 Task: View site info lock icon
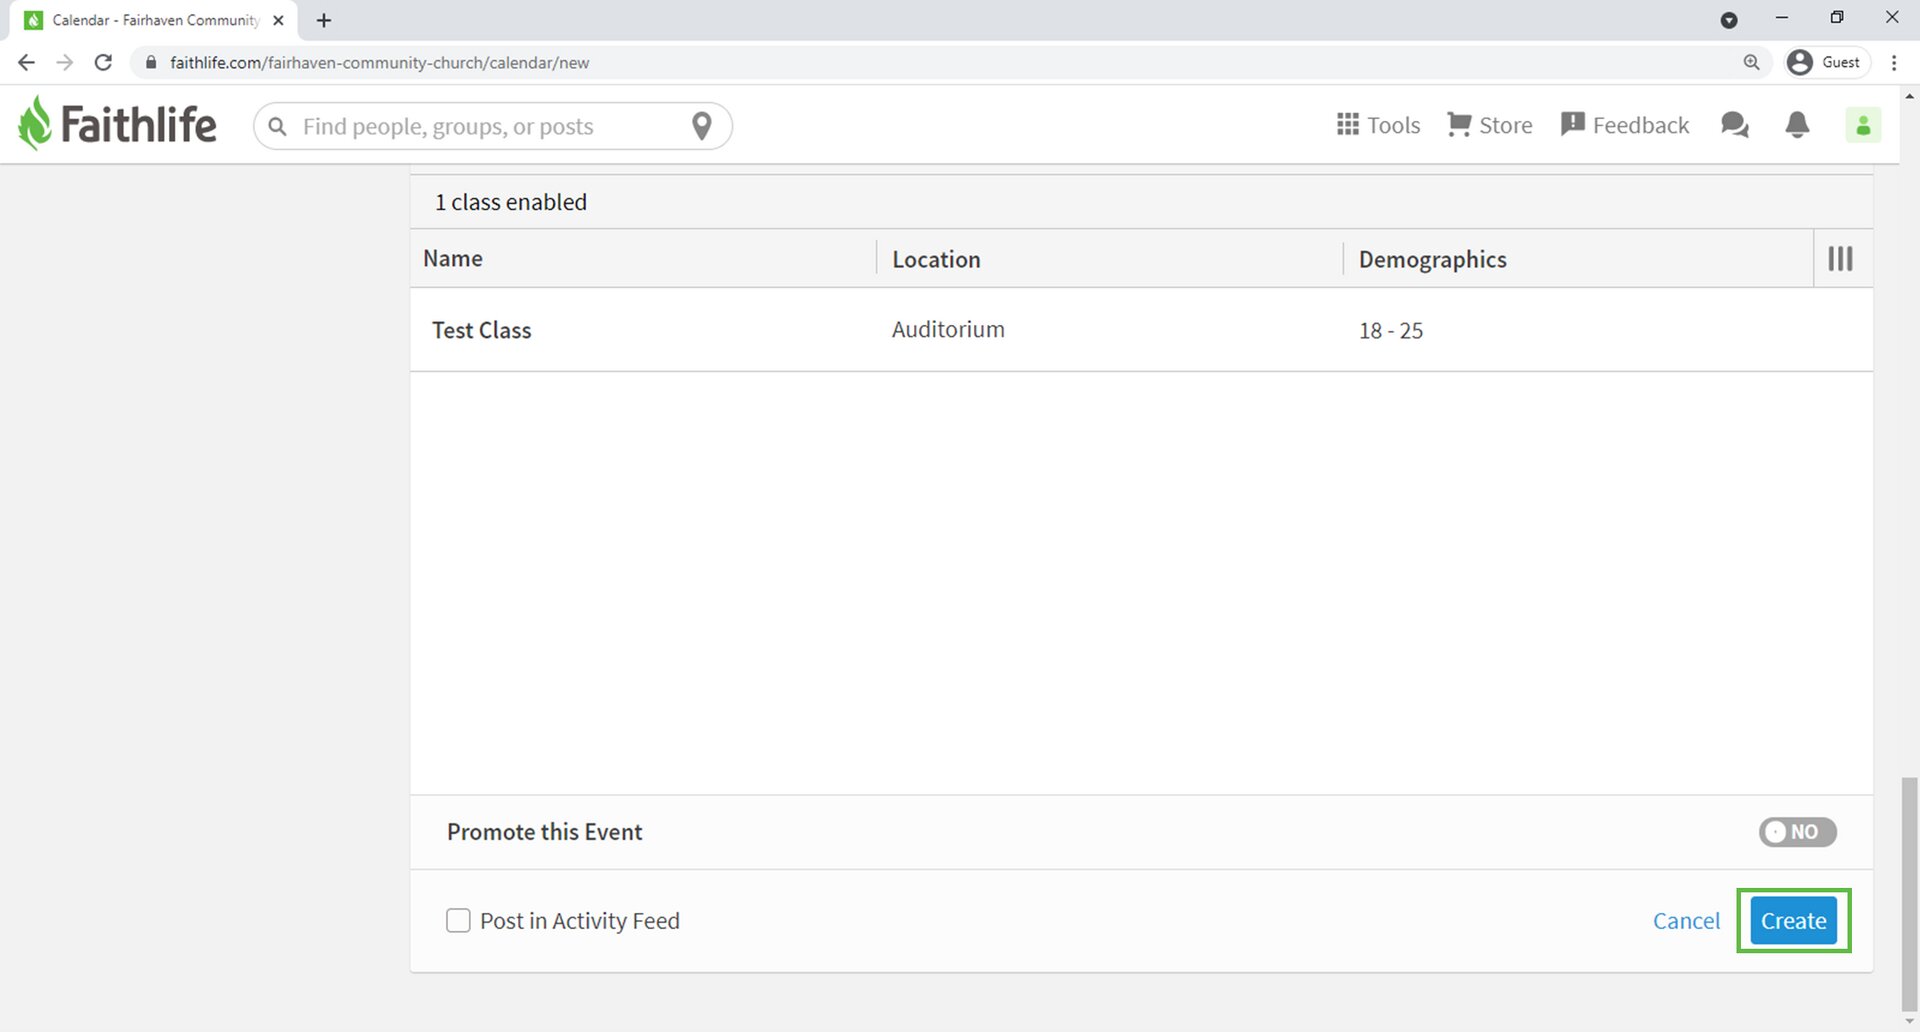tap(151, 62)
